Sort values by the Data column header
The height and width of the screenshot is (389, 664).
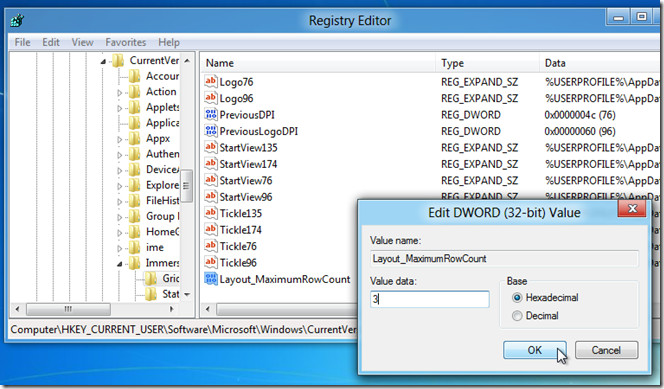click(x=599, y=63)
